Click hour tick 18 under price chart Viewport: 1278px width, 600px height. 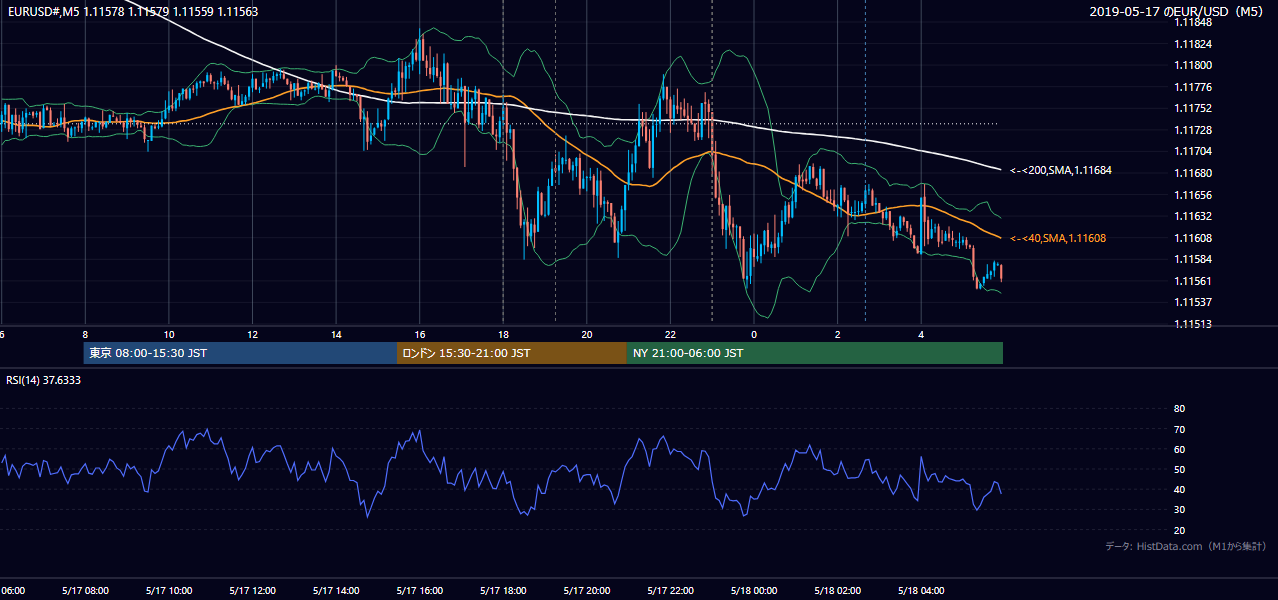pyautogui.click(x=503, y=334)
